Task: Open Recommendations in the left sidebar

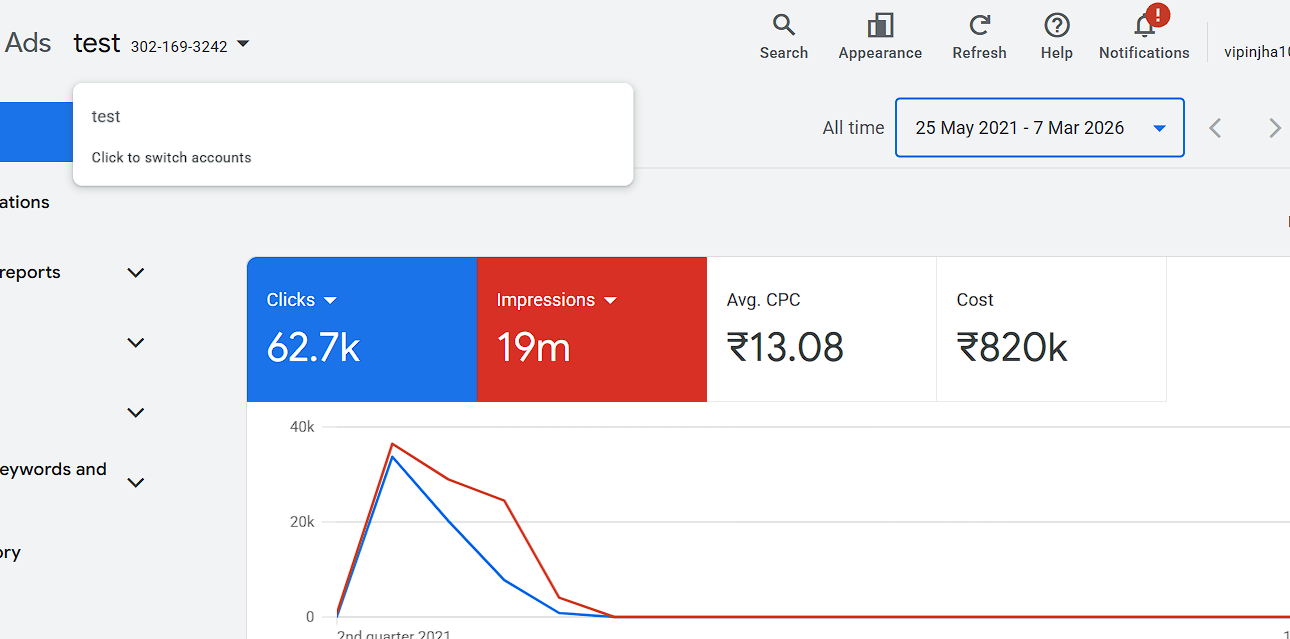Action: 25,202
